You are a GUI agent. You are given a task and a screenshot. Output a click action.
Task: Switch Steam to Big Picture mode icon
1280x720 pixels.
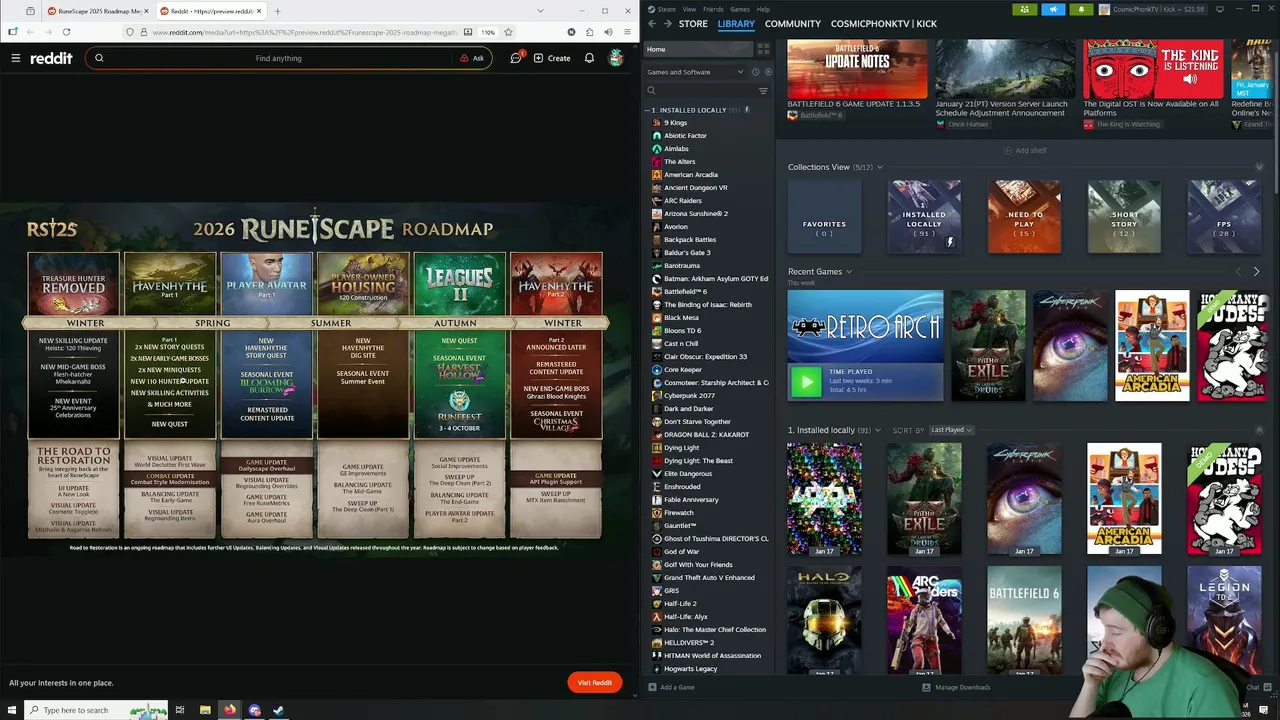point(1220,9)
